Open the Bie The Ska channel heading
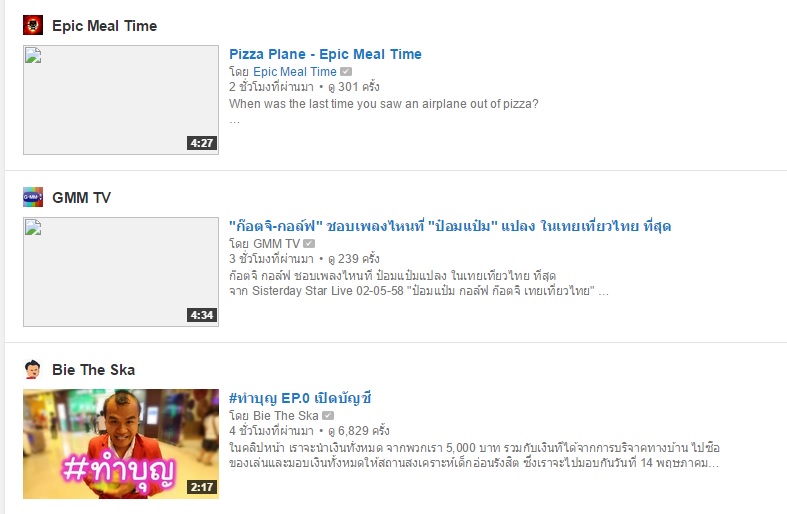The width and height of the screenshot is (787, 514). click(93, 370)
